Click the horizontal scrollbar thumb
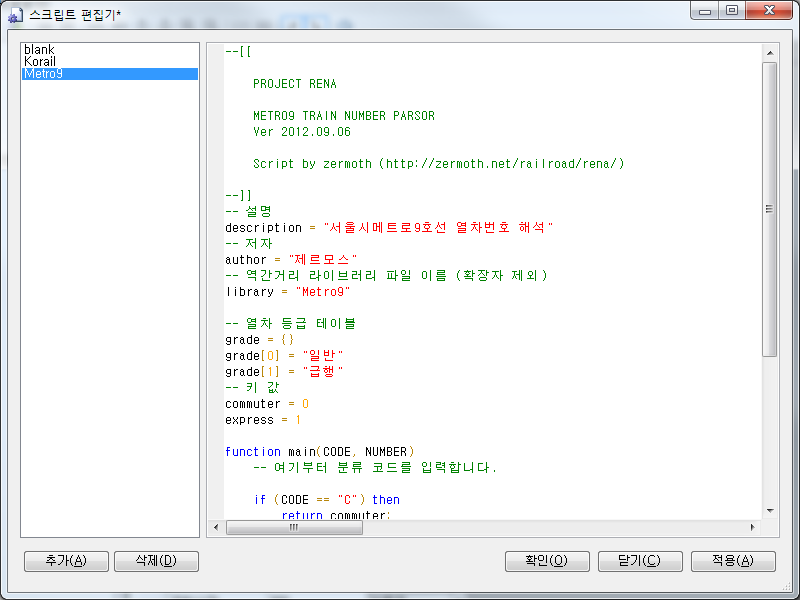This screenshot has height=600, width=800. pos(294,528)
